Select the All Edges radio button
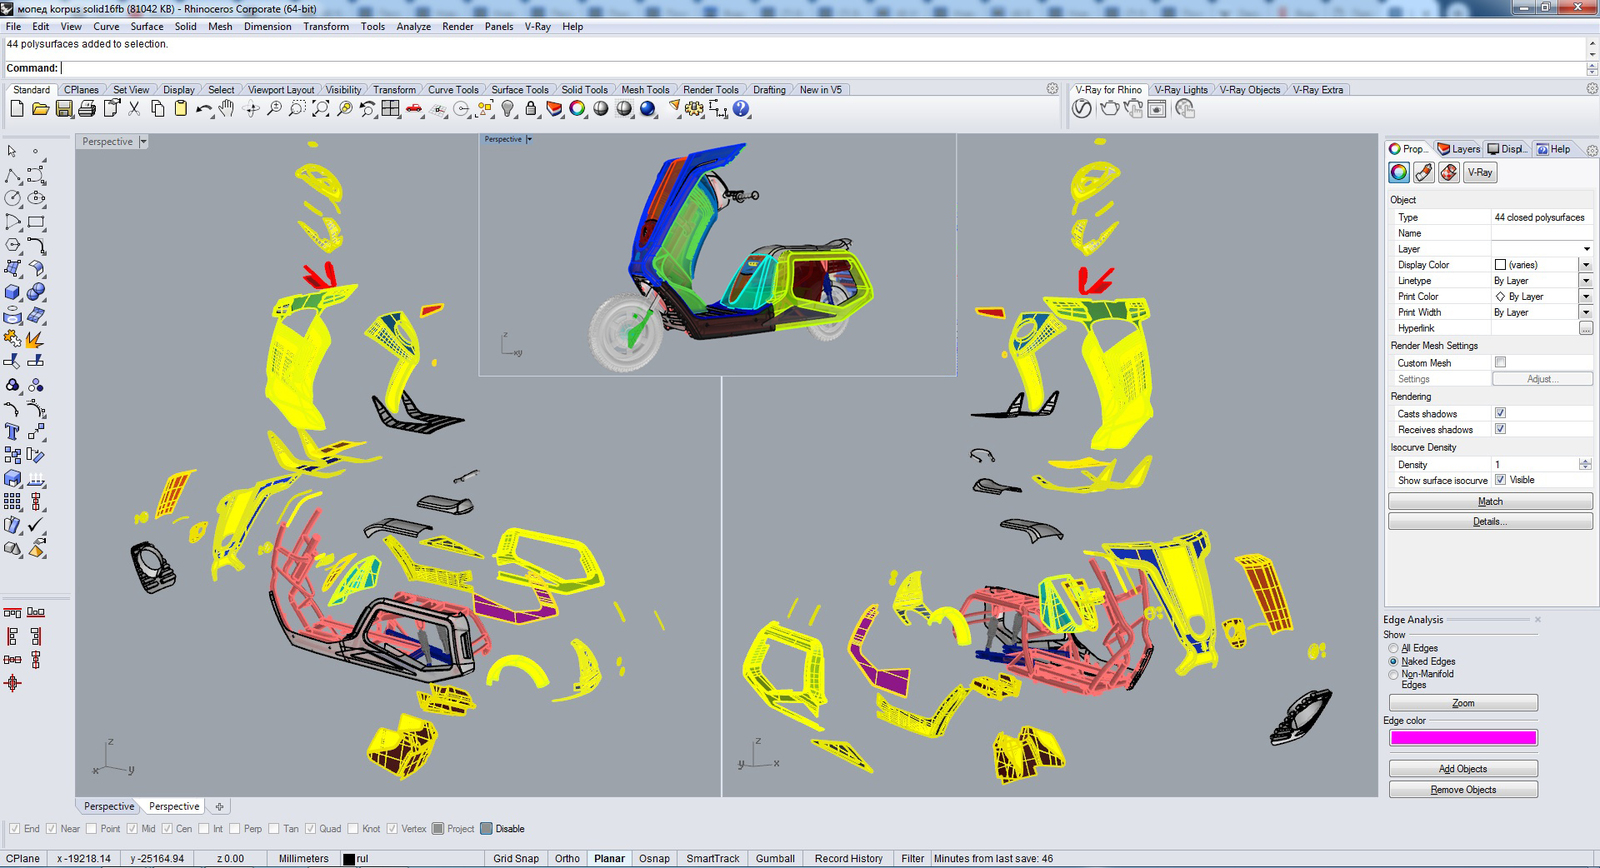Screen dimensions: 1600x868 click(x=1393, y=649)
